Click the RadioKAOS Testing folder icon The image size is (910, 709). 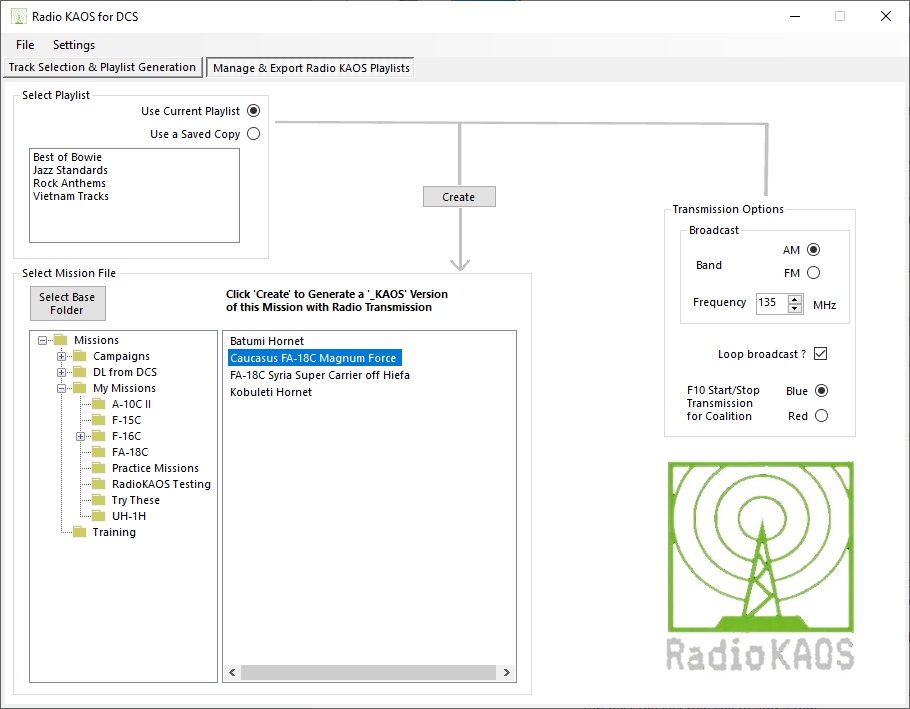pos(98,484)
